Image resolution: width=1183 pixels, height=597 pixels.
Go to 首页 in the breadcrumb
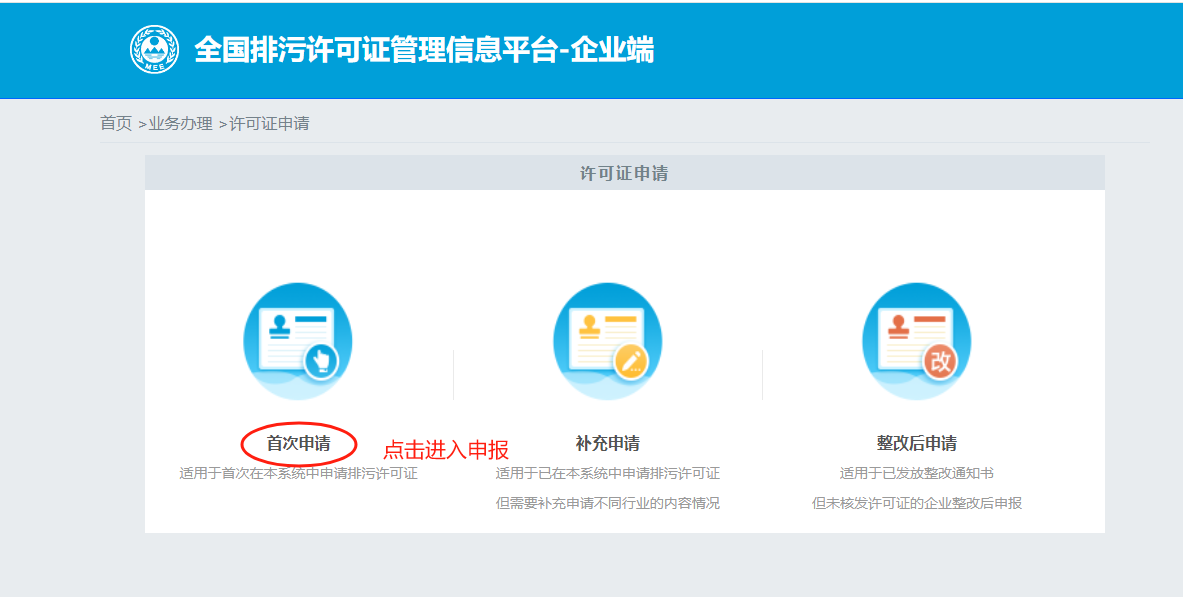pyautogui.click(x=115, y=123)
